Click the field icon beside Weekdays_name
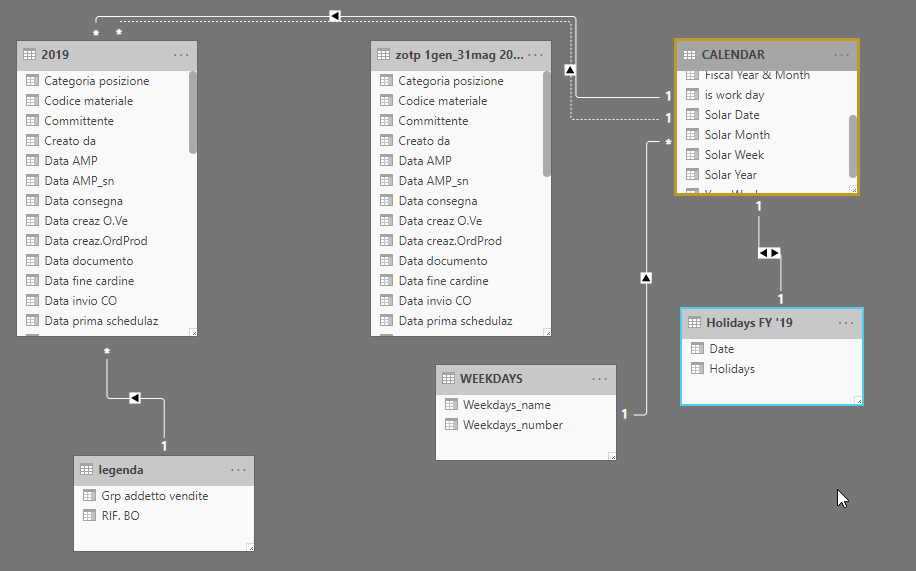Screen dimensions: 916x571 click(451, 404)
